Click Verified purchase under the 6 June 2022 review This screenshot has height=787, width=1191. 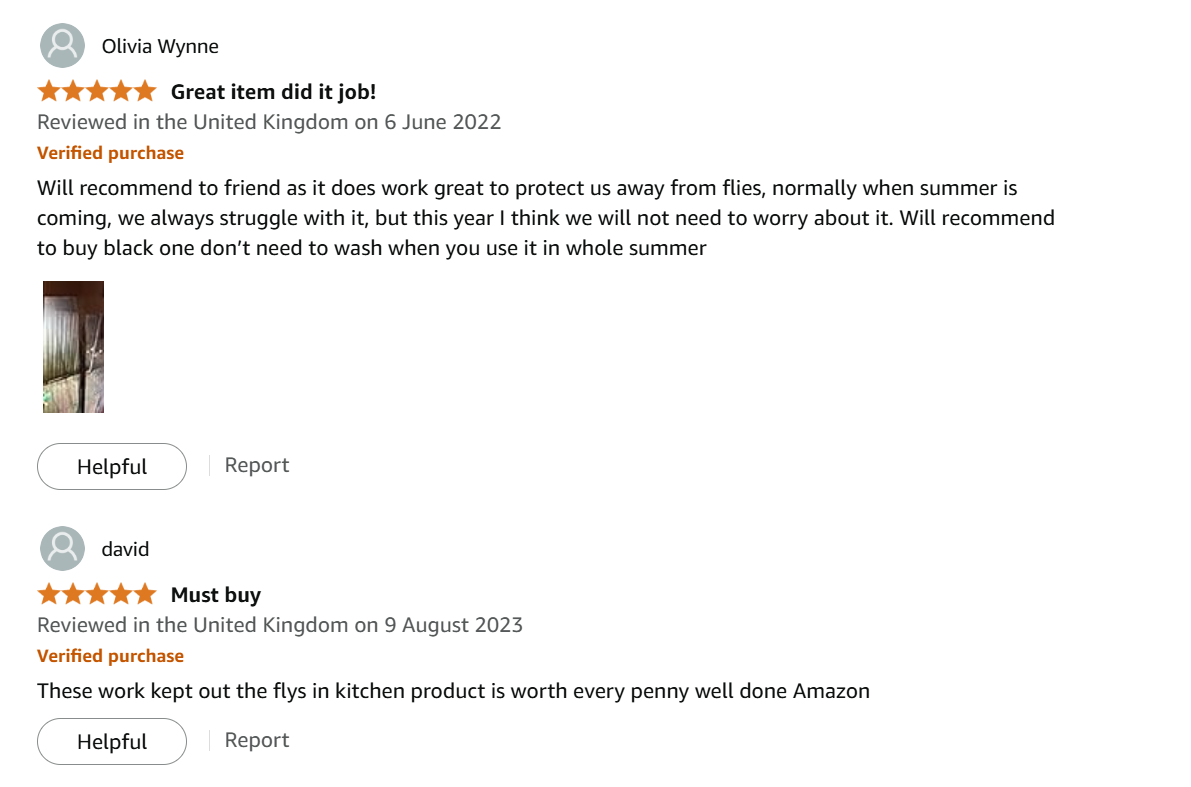coord(110,153)
